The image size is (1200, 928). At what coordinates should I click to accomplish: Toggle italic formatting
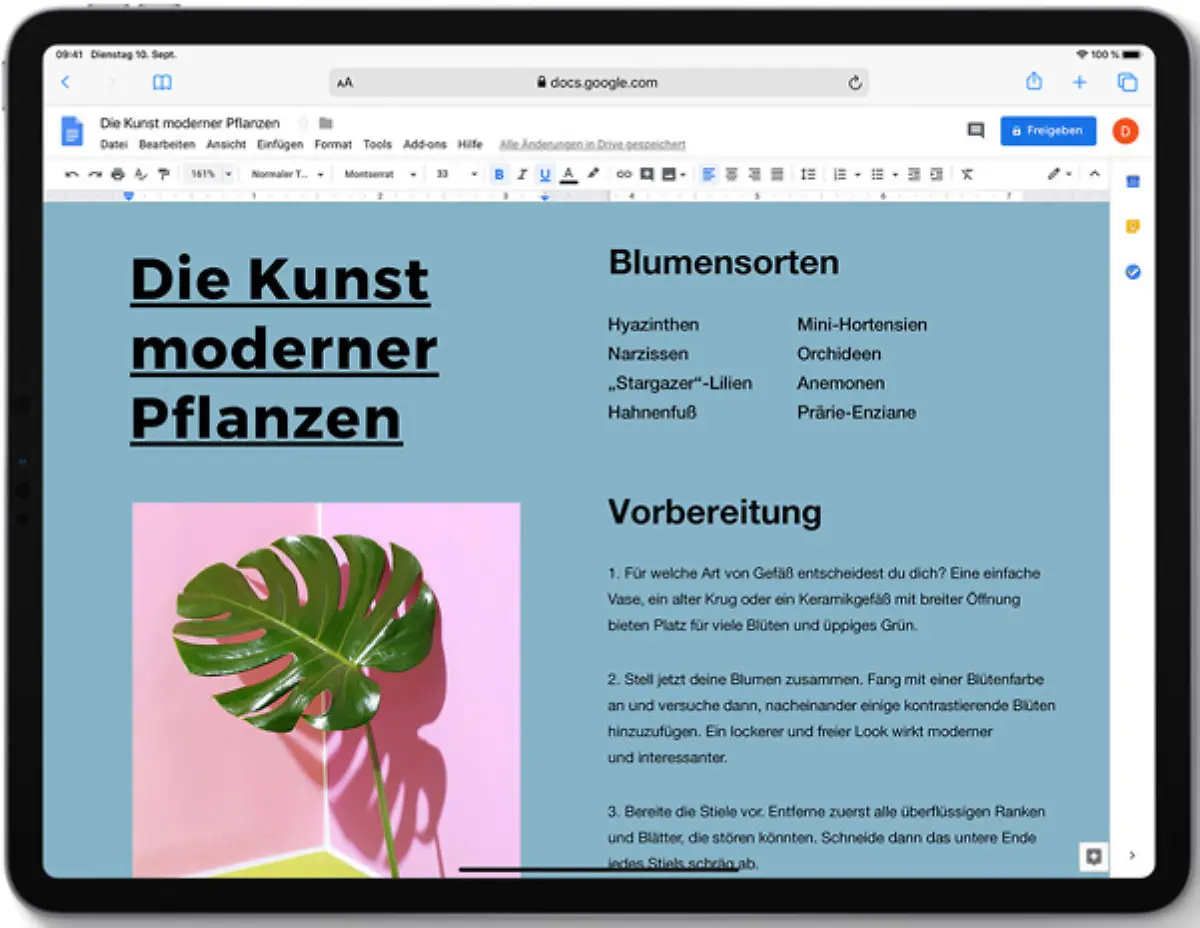pyautogui.click(x=522, y=174)
